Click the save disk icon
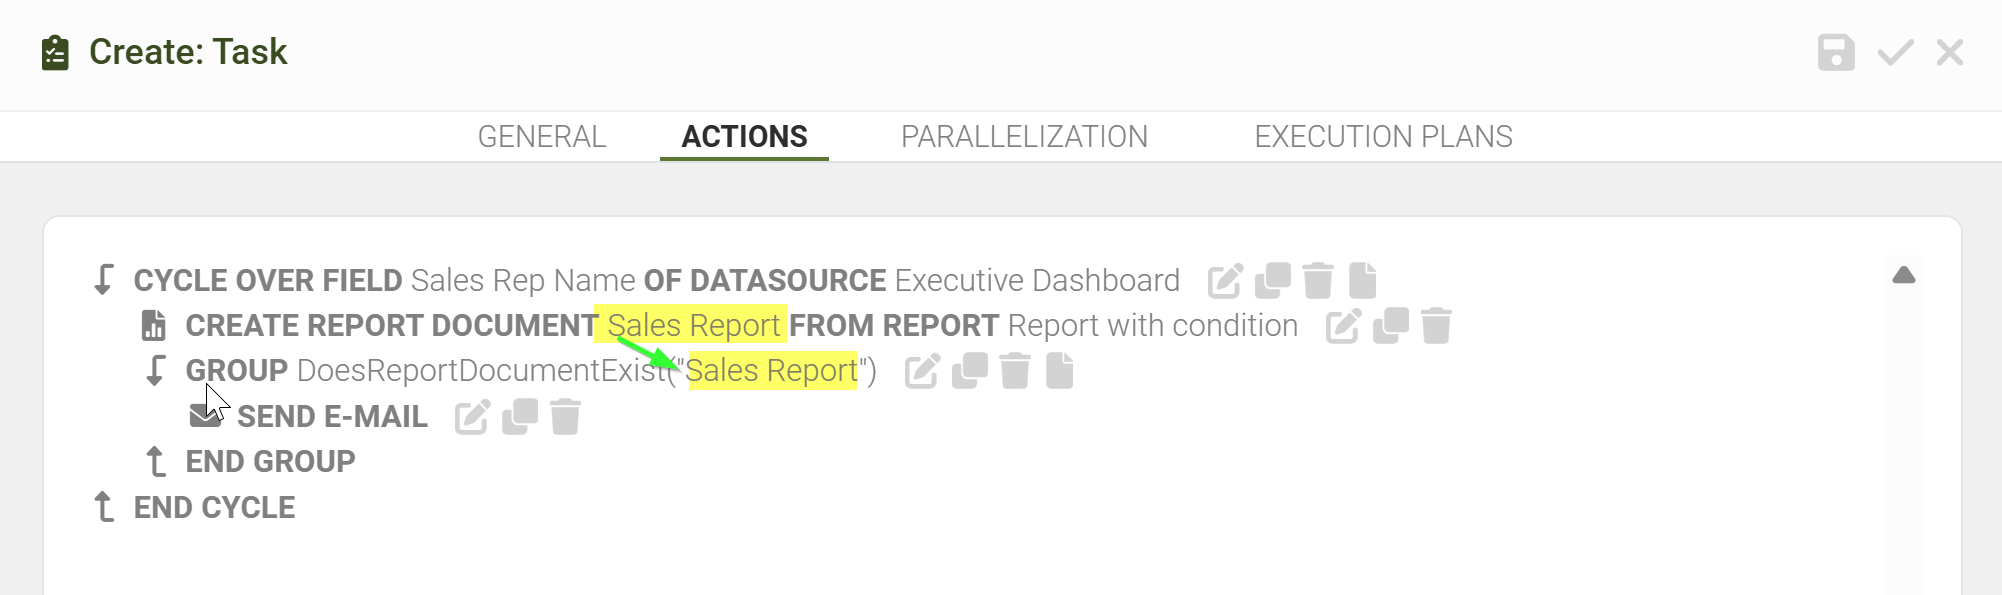This screenshot has width=2002, height=595. coord(1836,52)
